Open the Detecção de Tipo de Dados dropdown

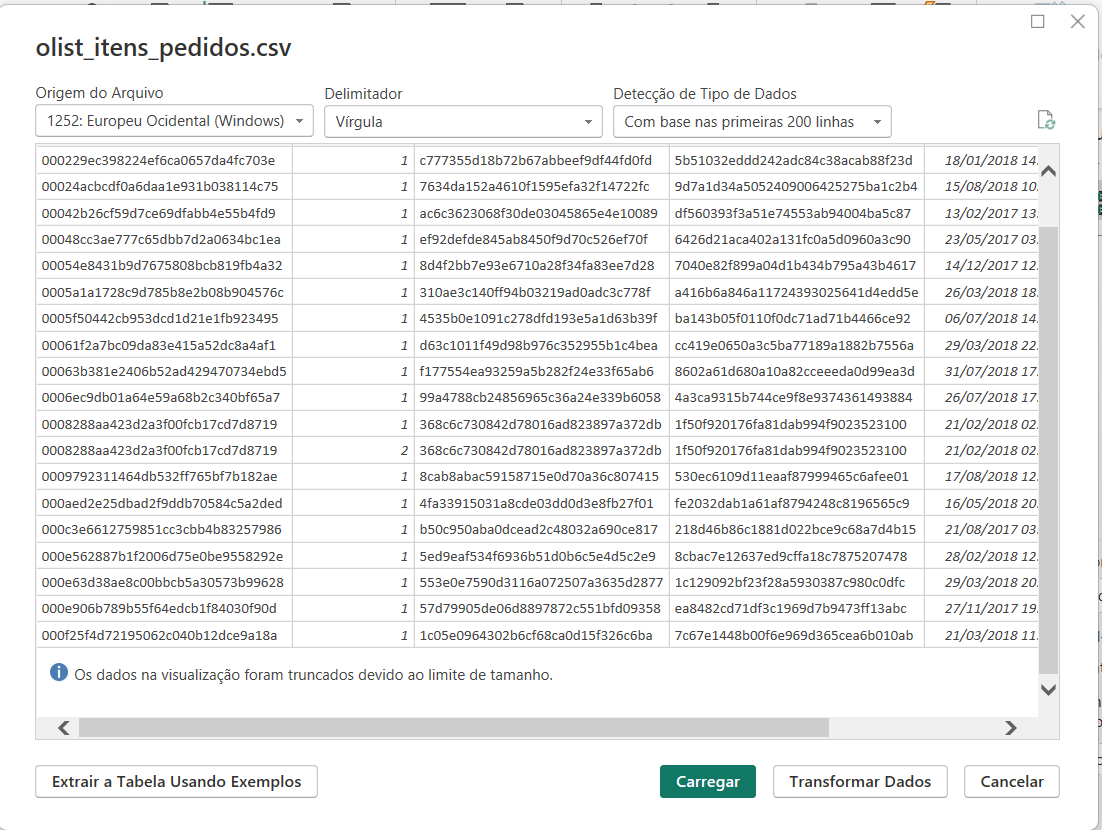(752, 122)
